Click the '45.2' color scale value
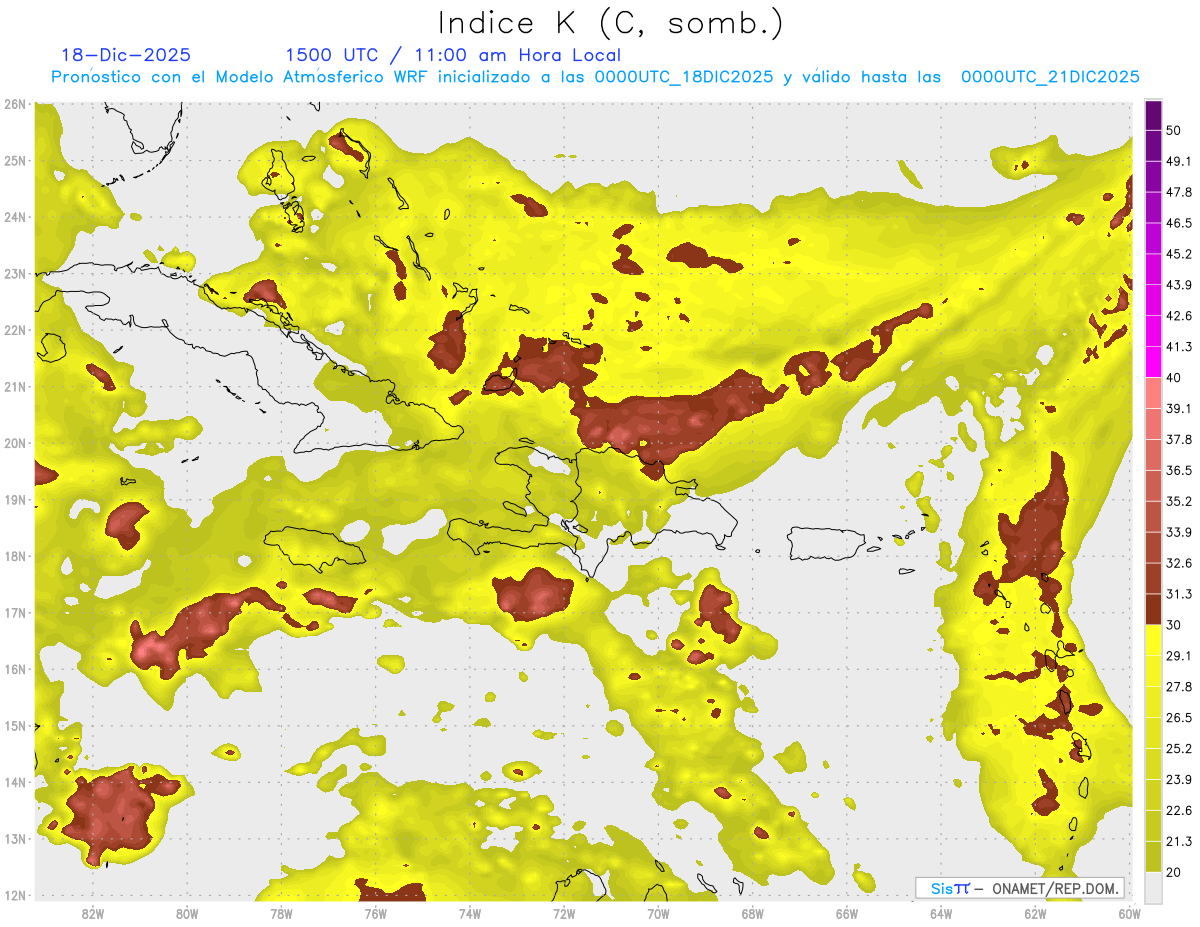 1179,254
